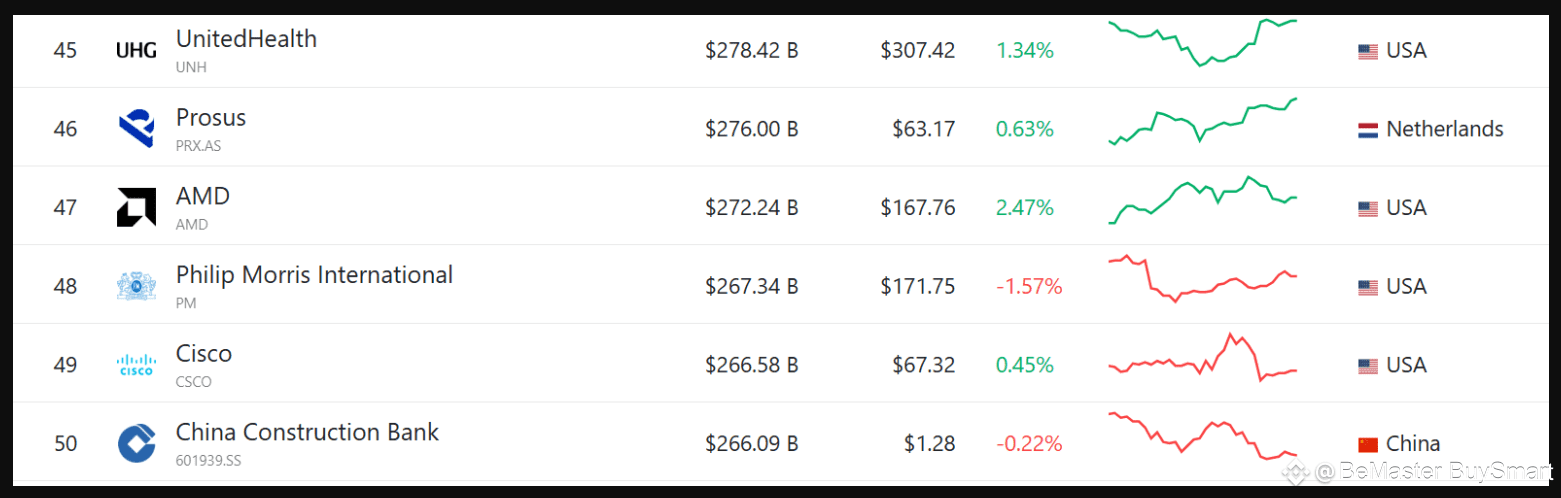The image size is (1561, 498).
Task: Click the USA flag in AMD row
Action: [1368, 208]
